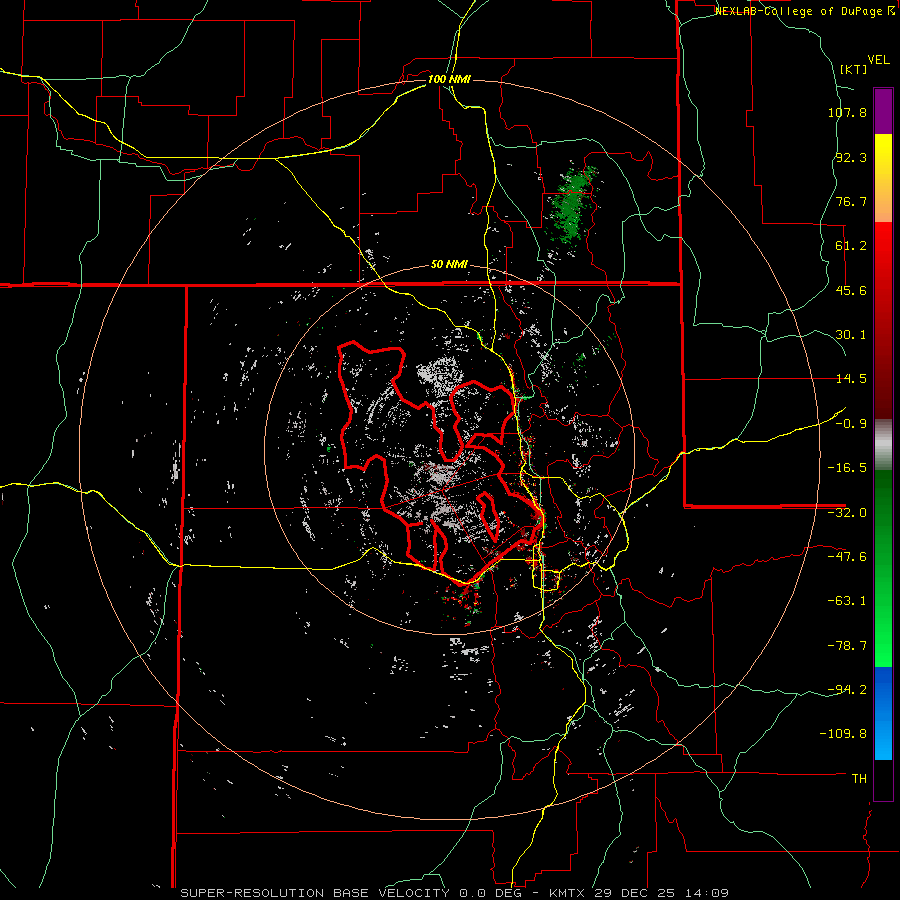Click the 100 NMI range ring label
900x900 pixels.
pos(449,79)
